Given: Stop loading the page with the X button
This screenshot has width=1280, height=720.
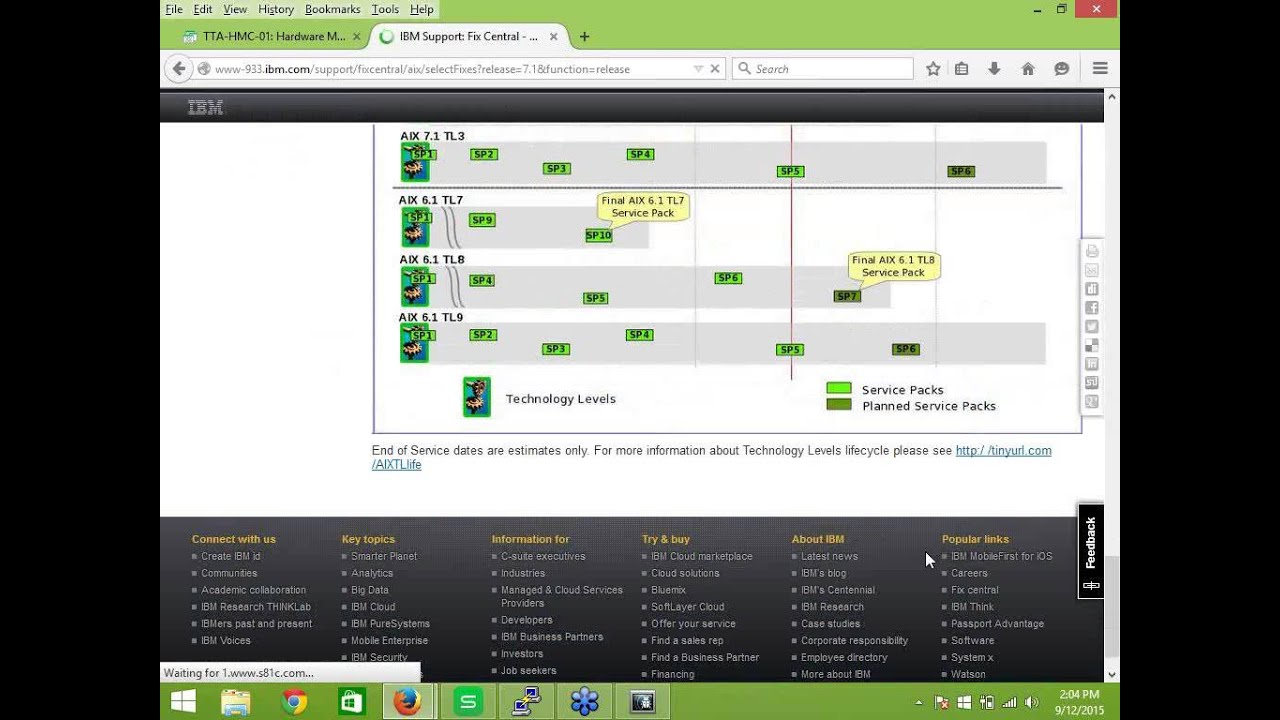Looking at the screenshot, I should click(x=715, y=69).
